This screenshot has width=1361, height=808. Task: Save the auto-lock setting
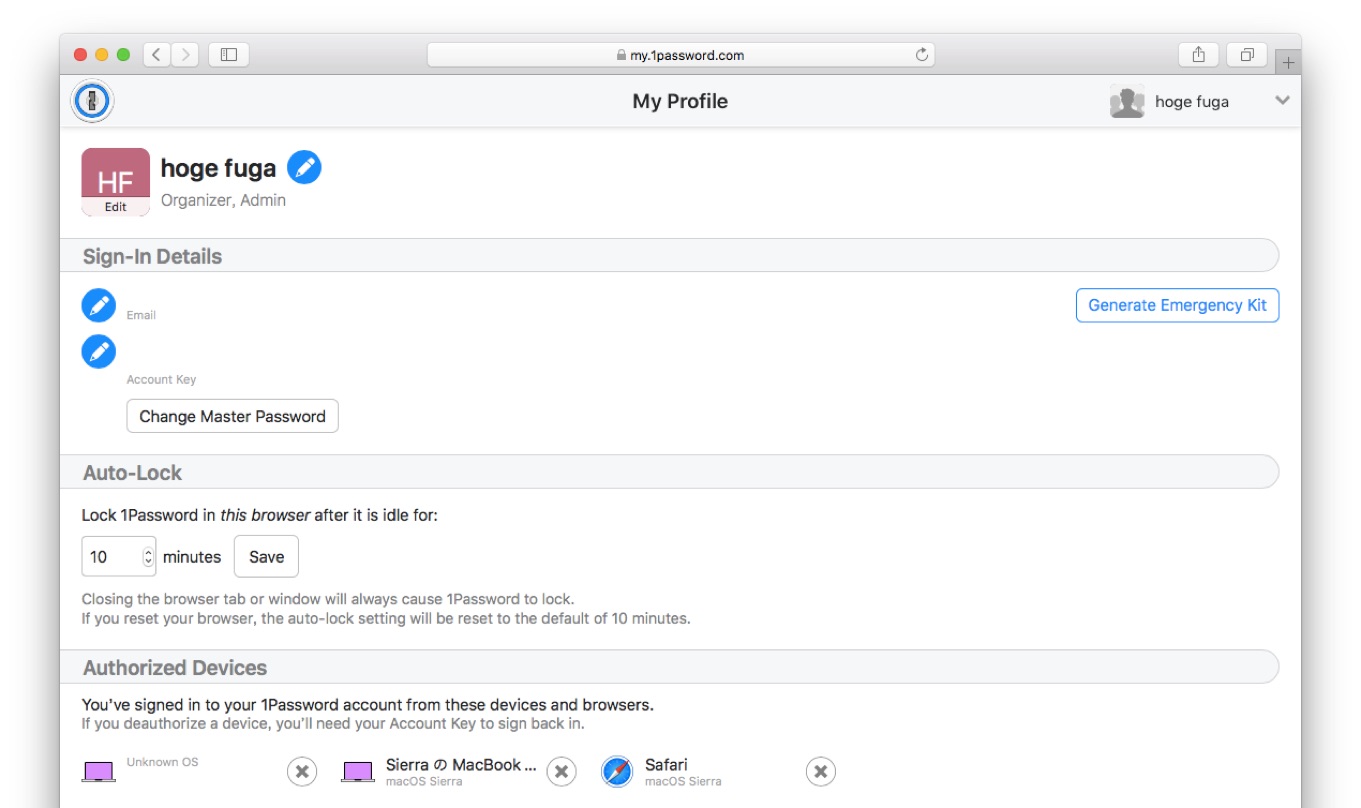pos(266,557)
